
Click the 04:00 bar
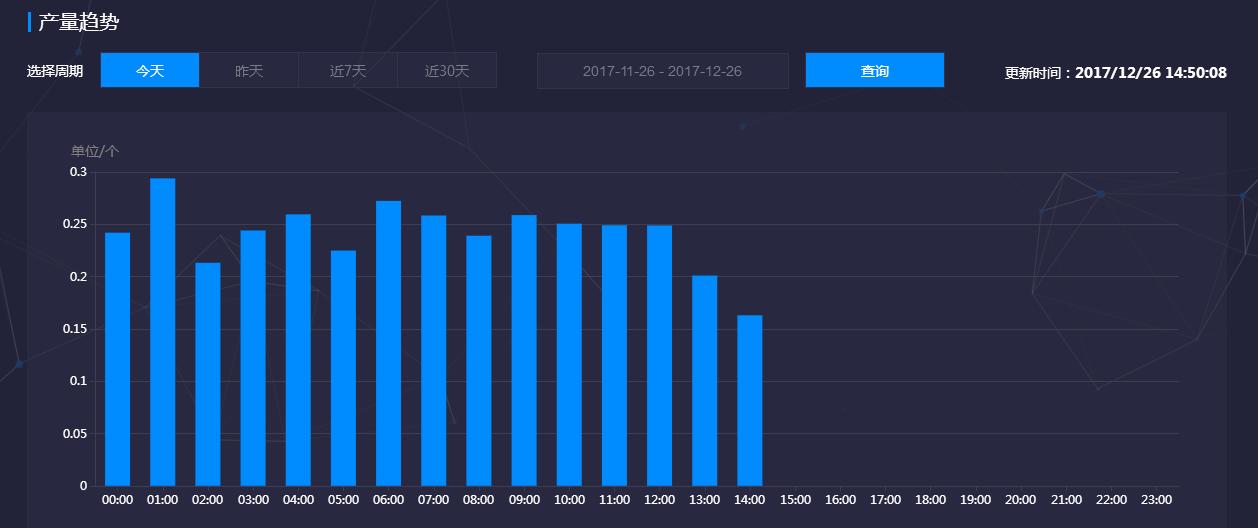(298, 351)
